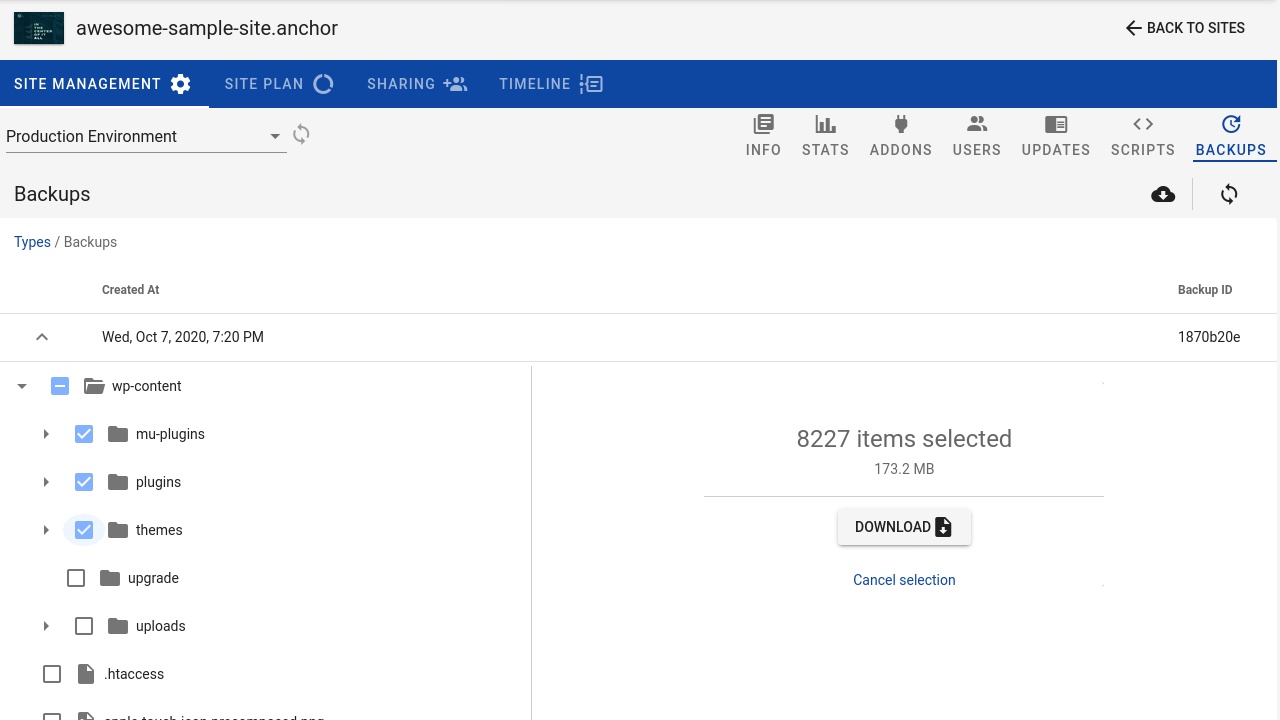Click the upgrade folder icon

click(x=110, y=578)
